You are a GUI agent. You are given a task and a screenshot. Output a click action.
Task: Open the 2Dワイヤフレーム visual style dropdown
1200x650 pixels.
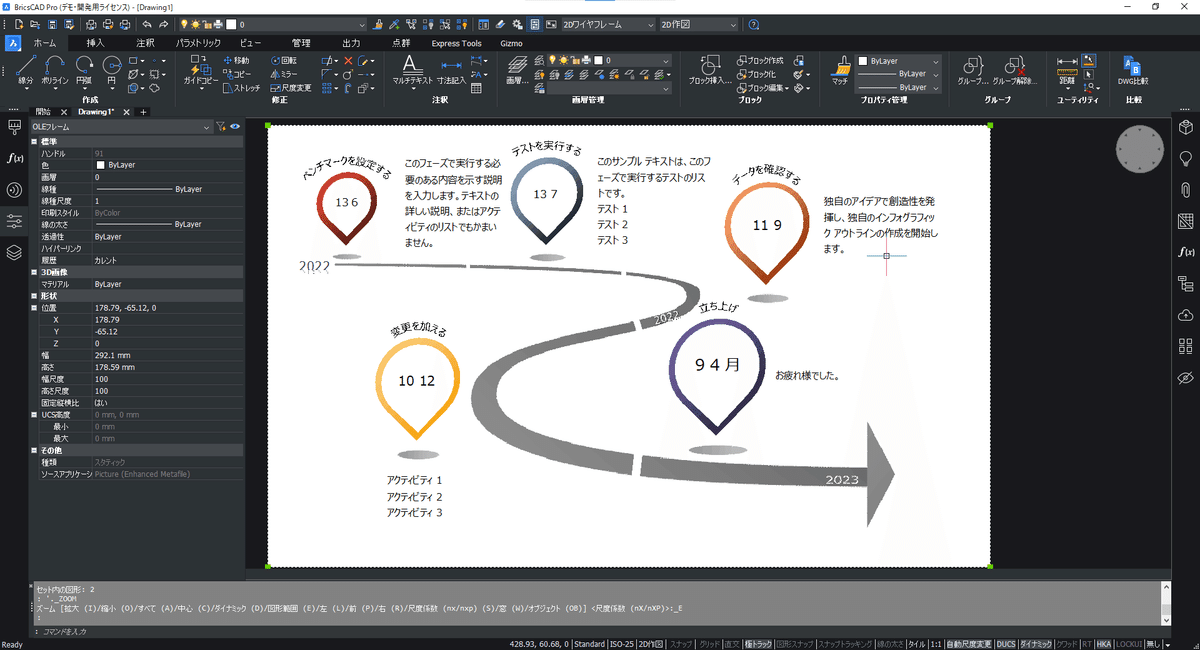[606, 23]
